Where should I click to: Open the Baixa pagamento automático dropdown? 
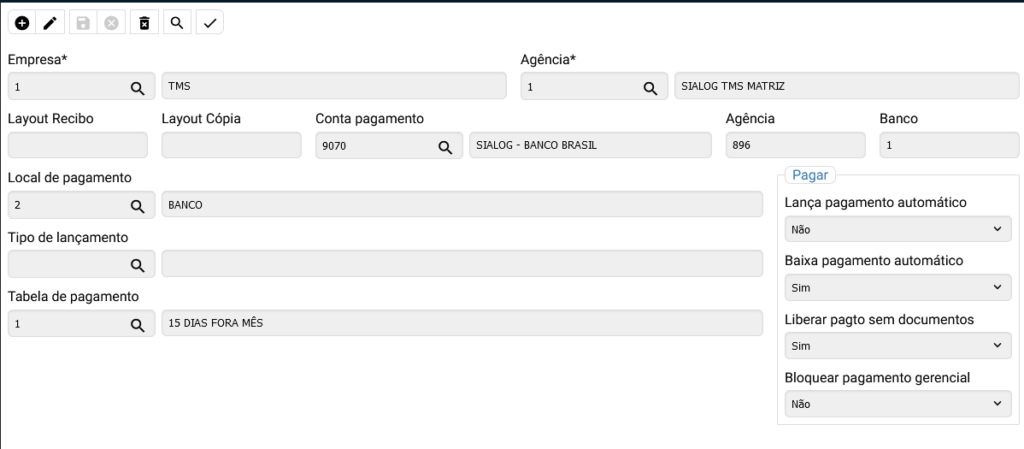[897, 287]
